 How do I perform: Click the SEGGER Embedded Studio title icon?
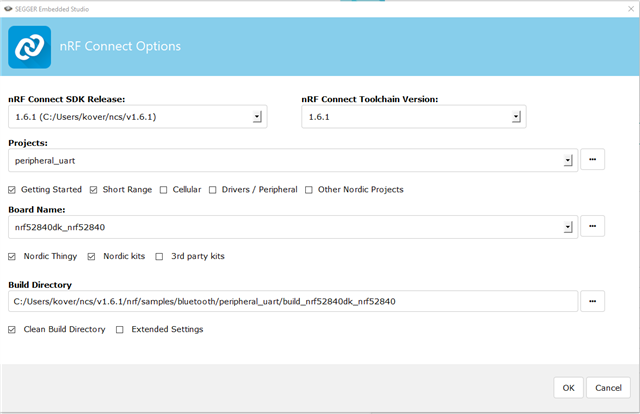pos(8,9)
